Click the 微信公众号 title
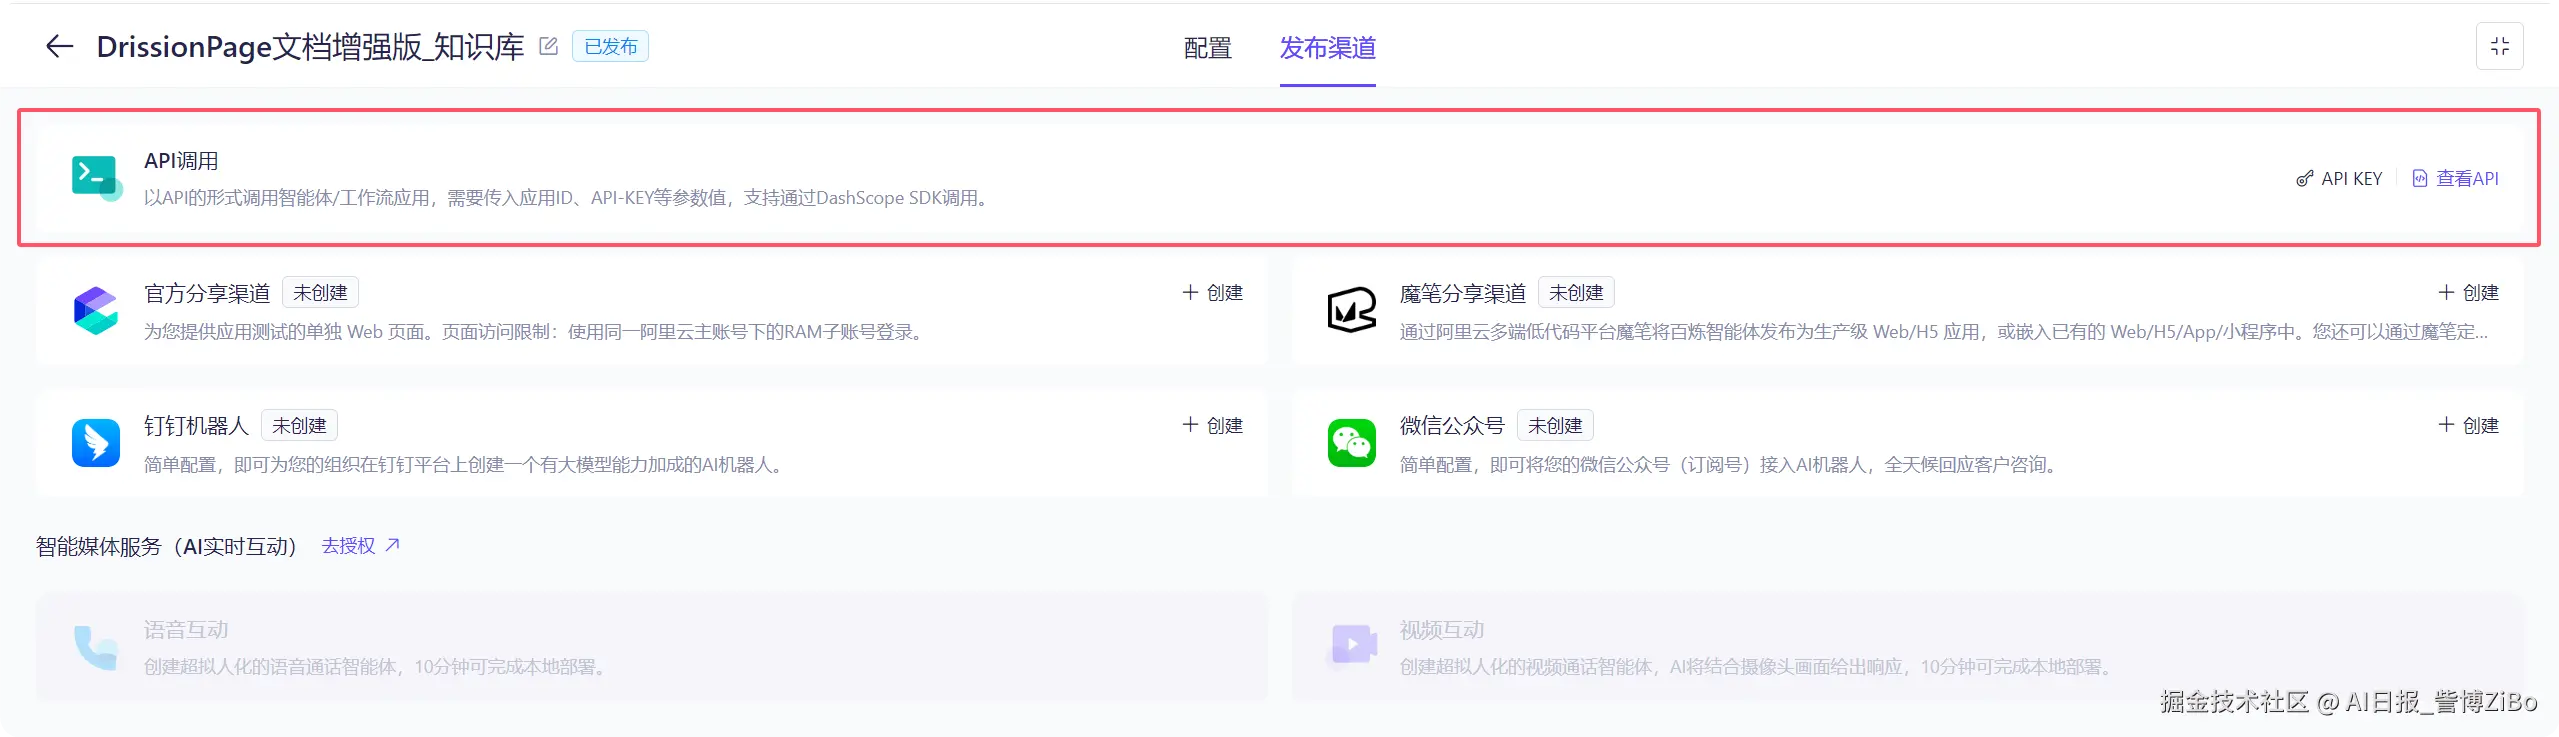Image resolution: width=2559 pixels, height=737 pixels. click(x=1452, y=426)
